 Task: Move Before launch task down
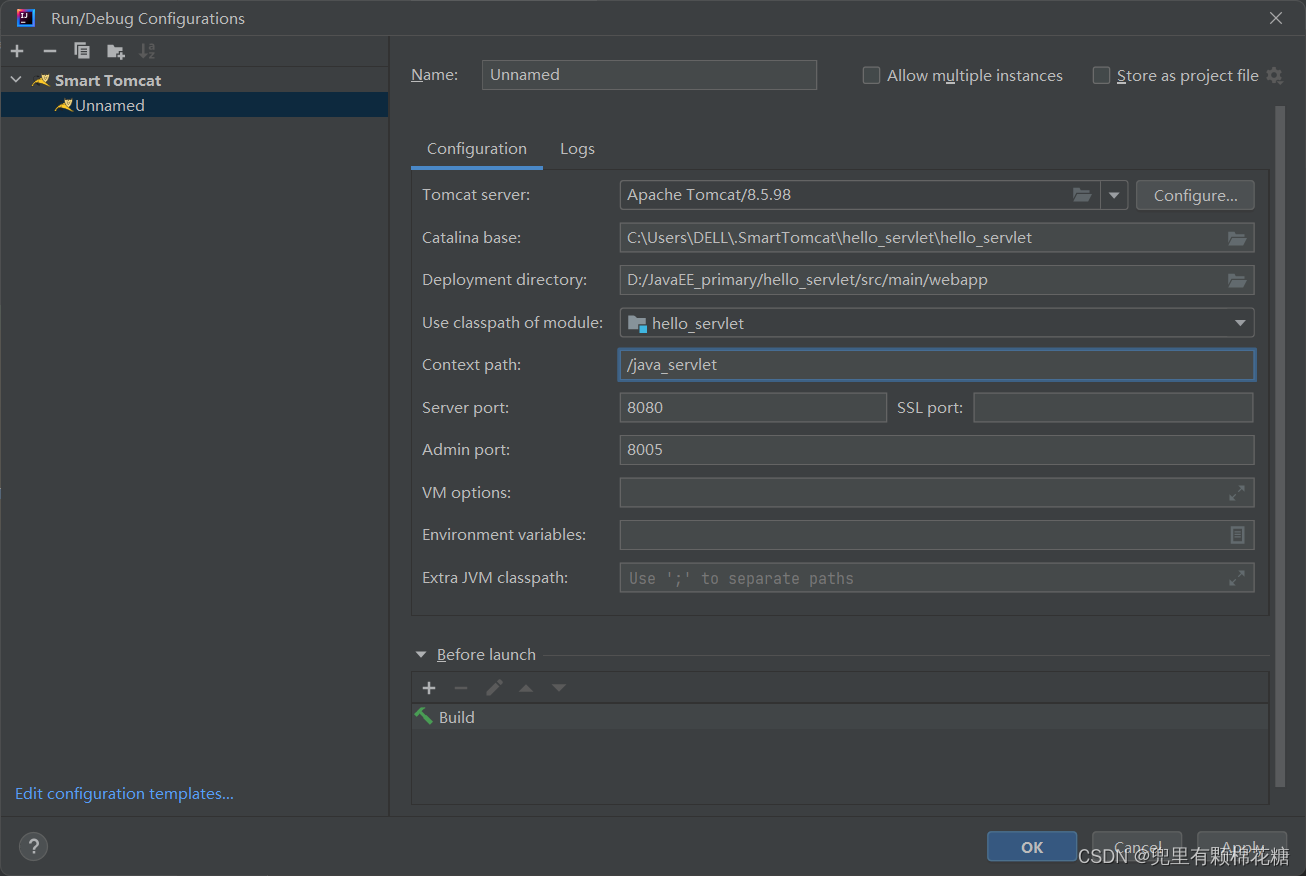point(559,688)
